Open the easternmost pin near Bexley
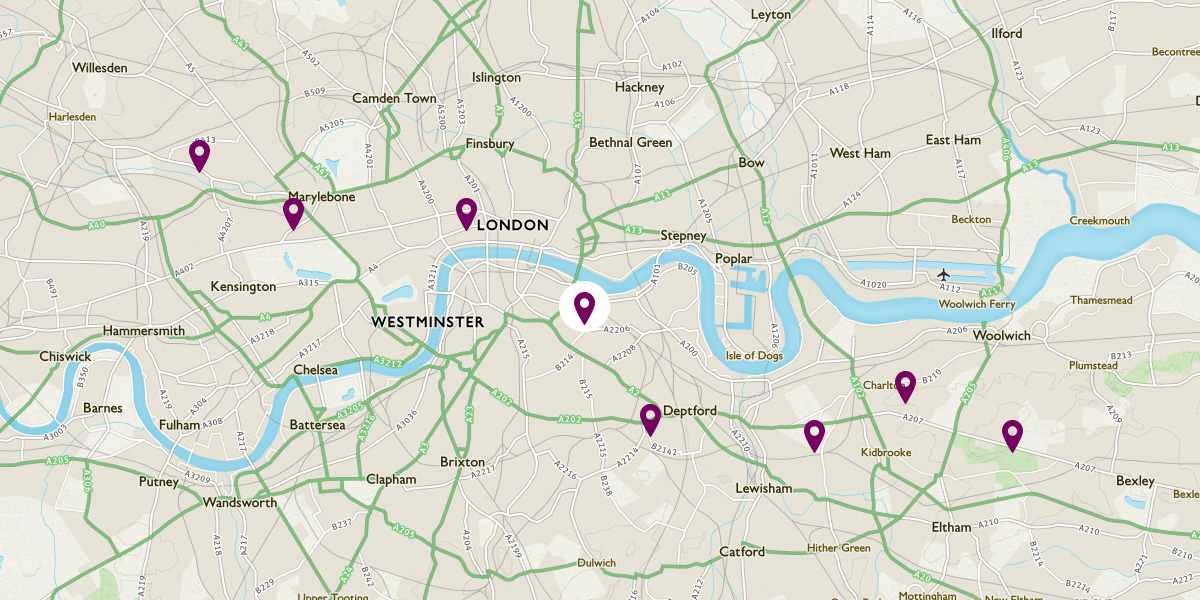1200x600 pixels. (1013, 437)
